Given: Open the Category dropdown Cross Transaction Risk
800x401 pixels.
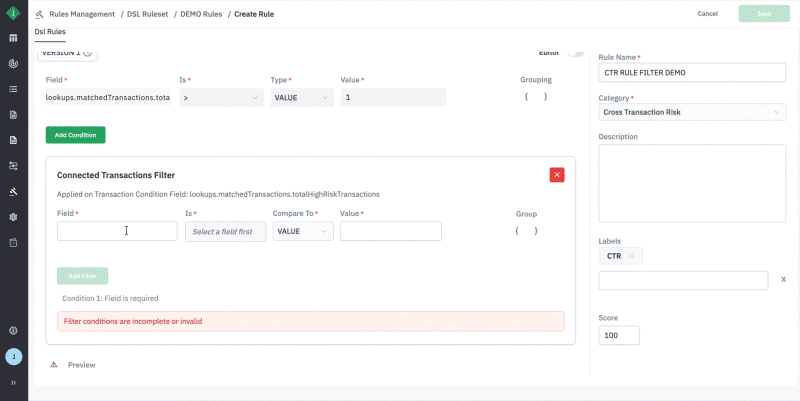Looking at the screenshot, I should pos(692,112).
